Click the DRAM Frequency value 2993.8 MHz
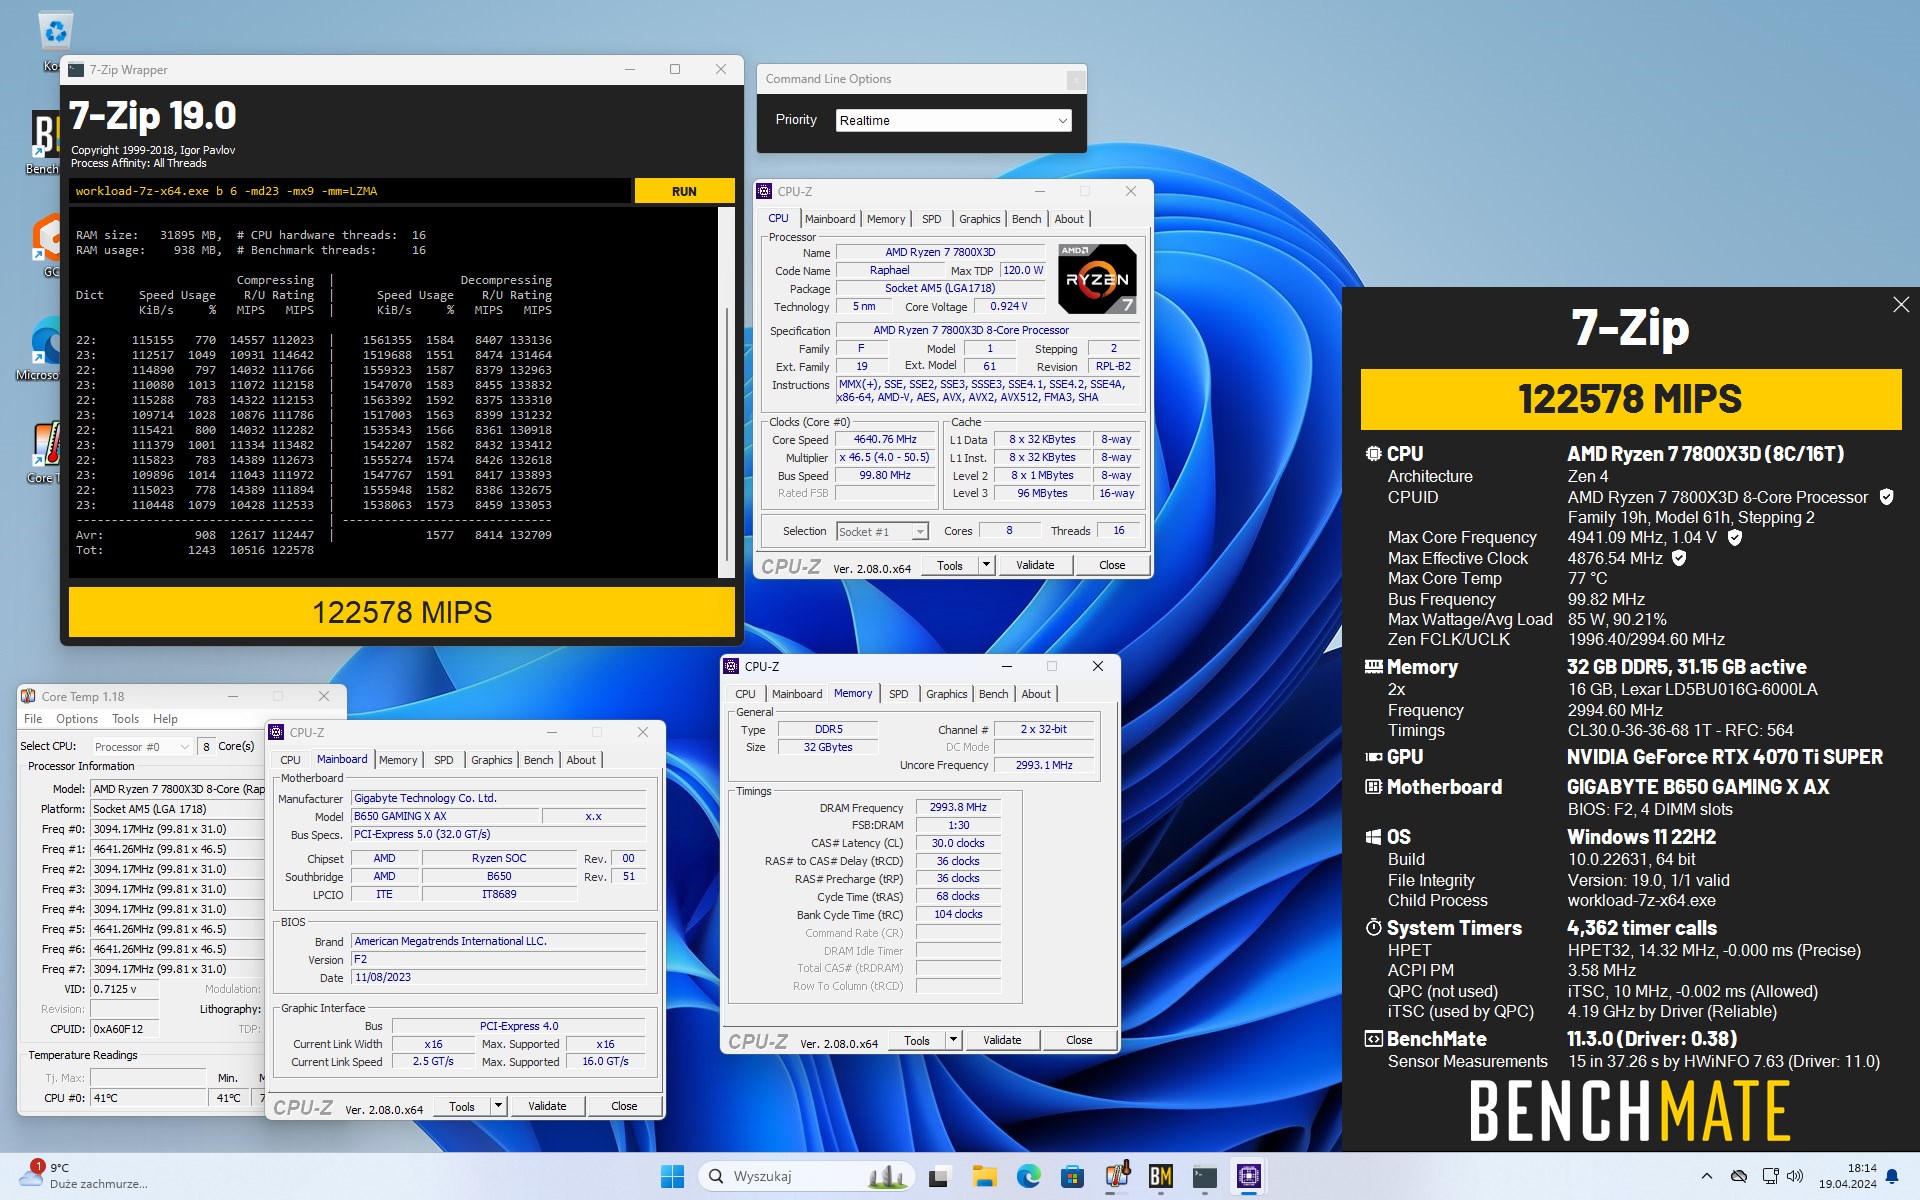Image resolution: width=1920 pixels, height=1200 pixels. 958,807
